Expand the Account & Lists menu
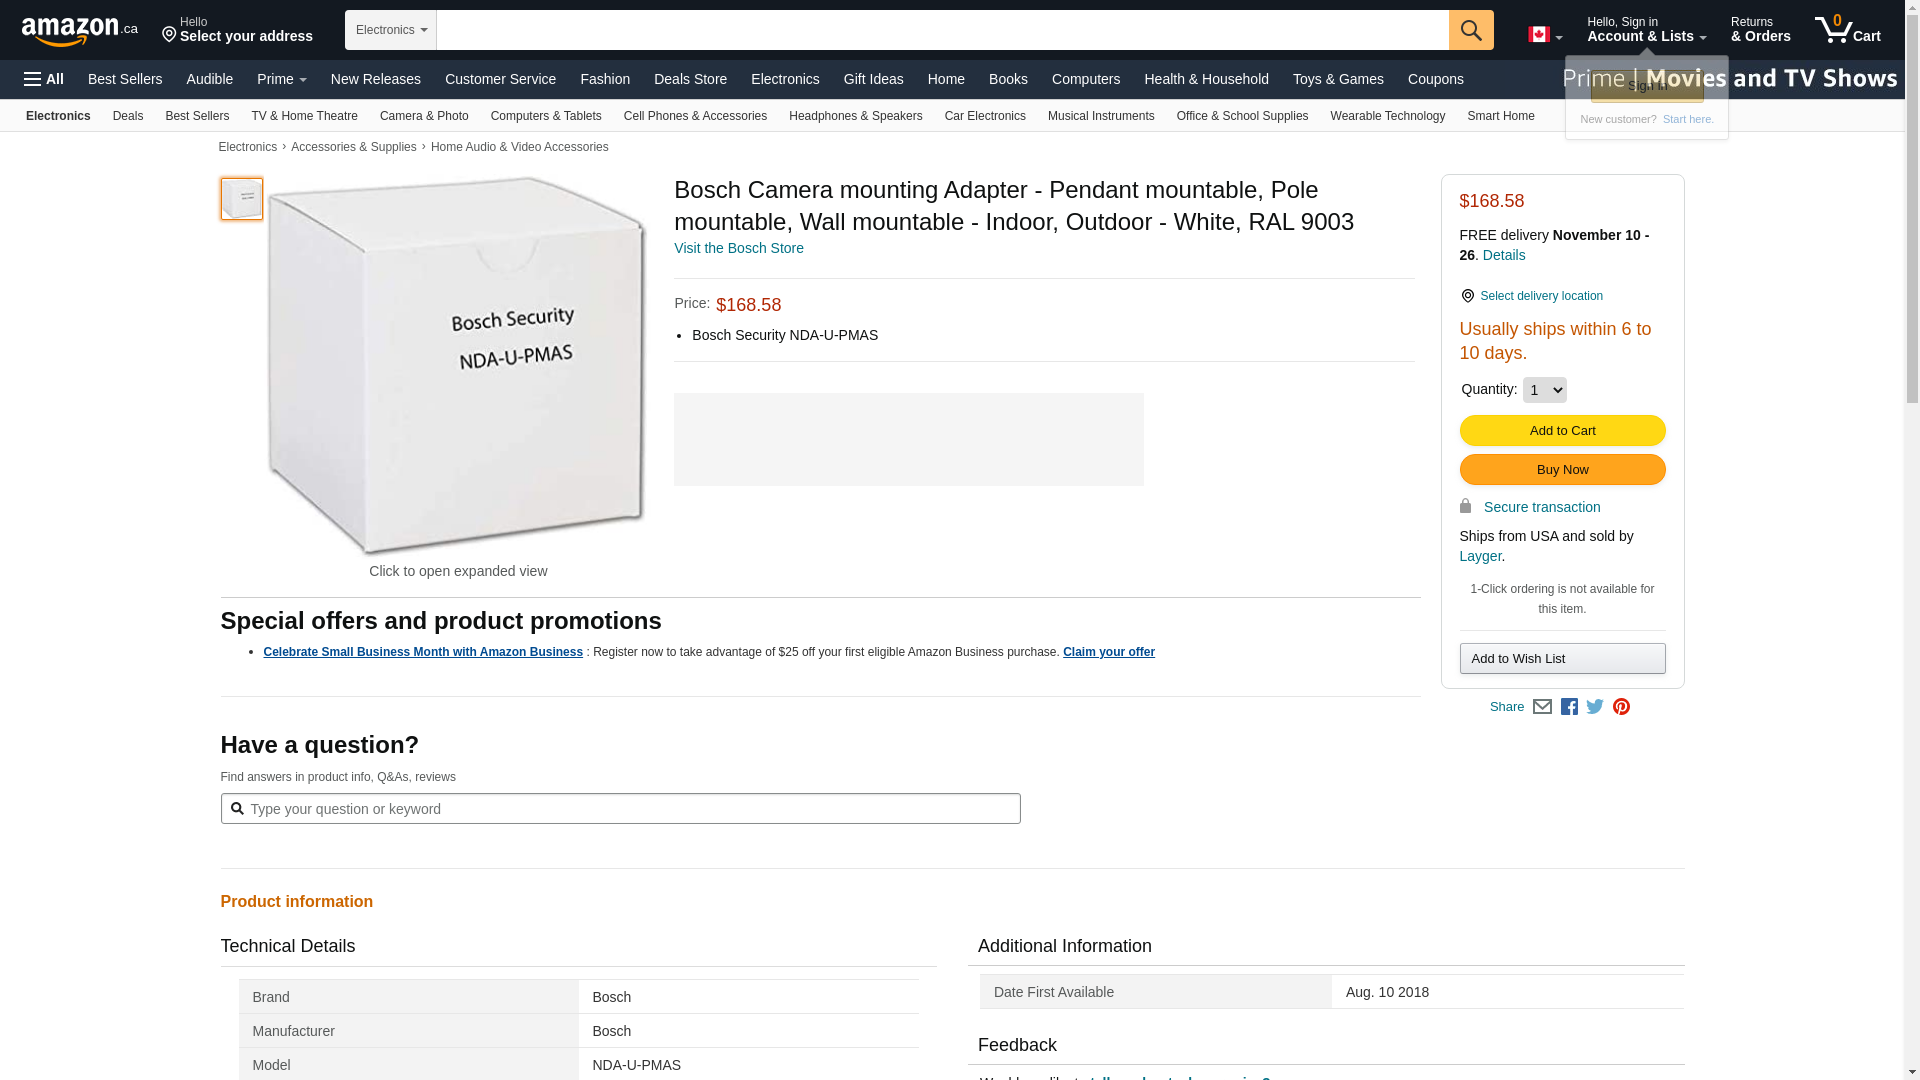Viewport: 1920px width, 1080px height. pos(1646,30)
